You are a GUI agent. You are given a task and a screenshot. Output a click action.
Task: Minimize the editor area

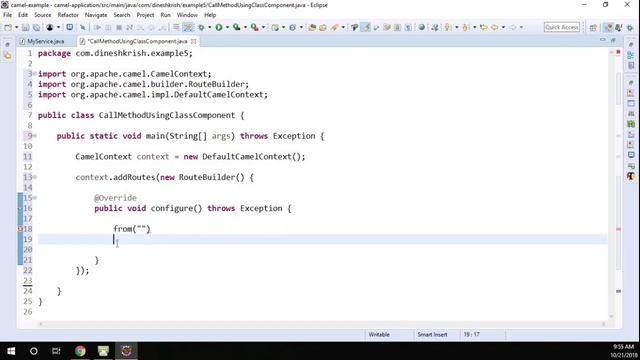(x=603, y=40)
